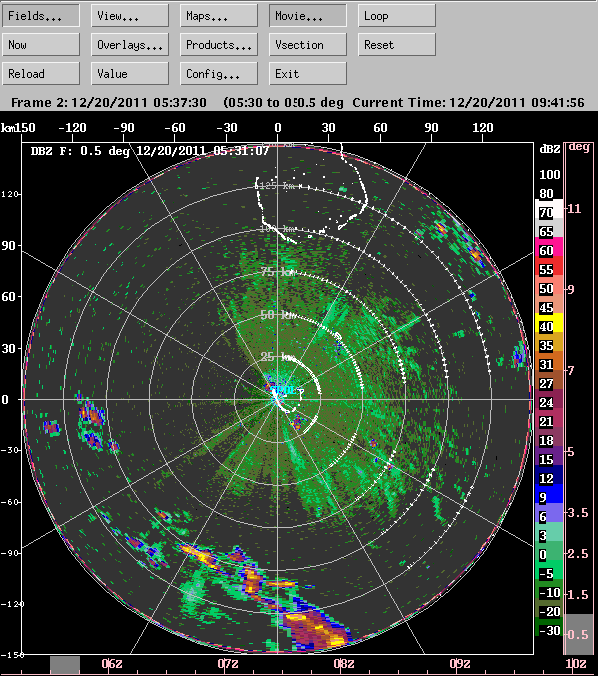Click the radar site center marker
This screenshot has width=598, height=676.
277,400
